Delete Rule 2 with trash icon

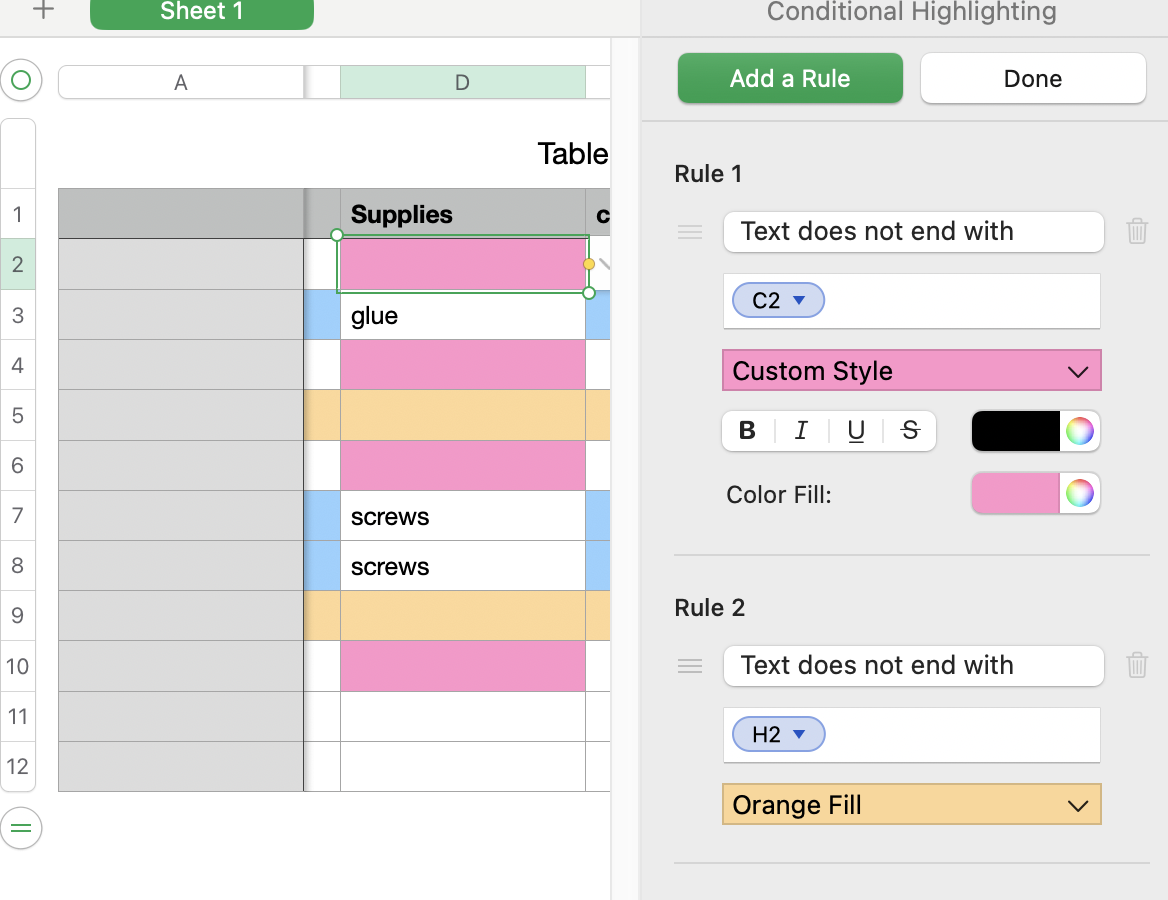(1137, 666)
